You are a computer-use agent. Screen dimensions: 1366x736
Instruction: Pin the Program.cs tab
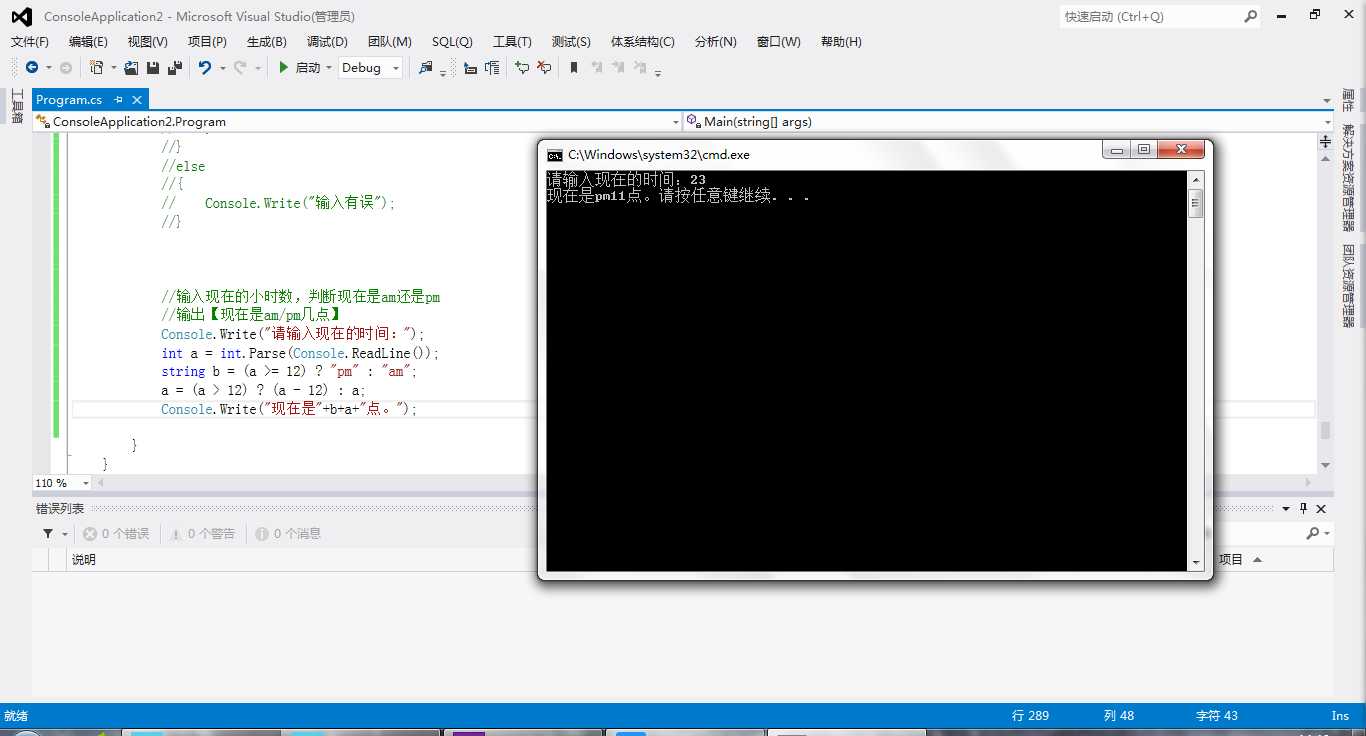118,99
